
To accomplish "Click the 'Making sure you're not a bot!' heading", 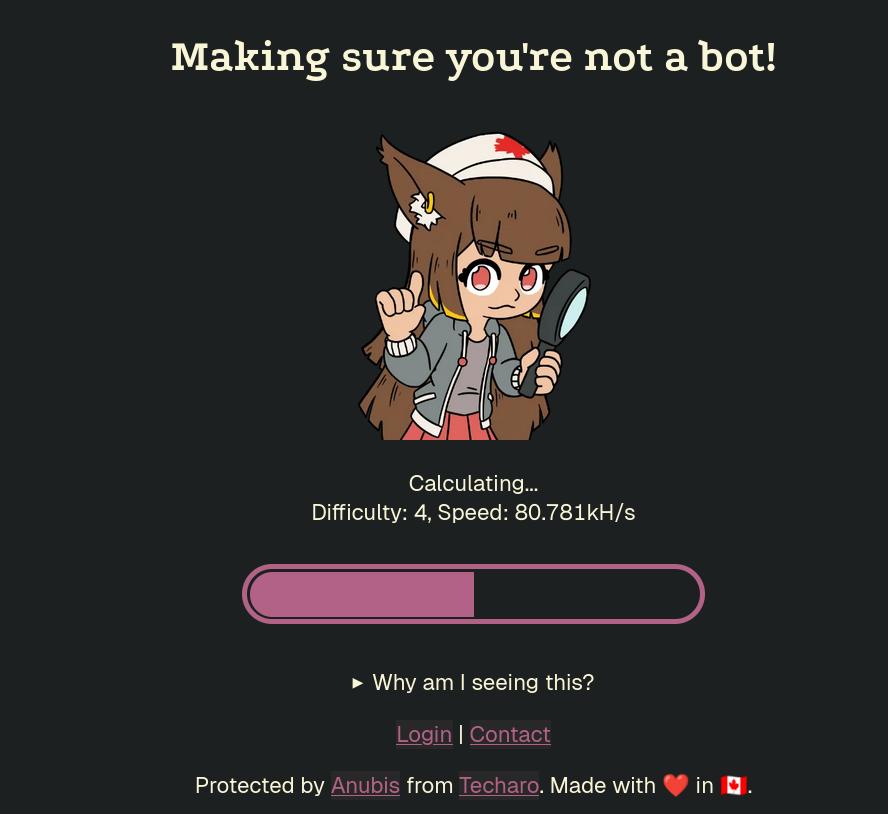I will click(x=473, y=57).
